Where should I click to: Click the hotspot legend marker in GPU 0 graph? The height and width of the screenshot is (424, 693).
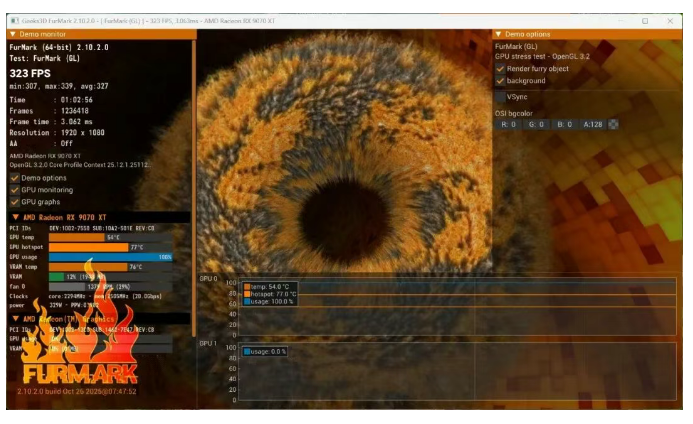pyautogui.click(x=247, y=294)
